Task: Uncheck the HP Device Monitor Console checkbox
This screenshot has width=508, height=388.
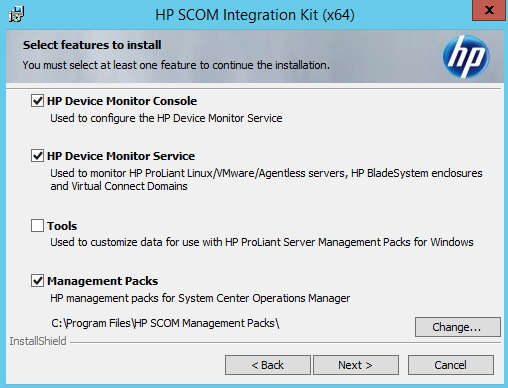Action: 37,101
